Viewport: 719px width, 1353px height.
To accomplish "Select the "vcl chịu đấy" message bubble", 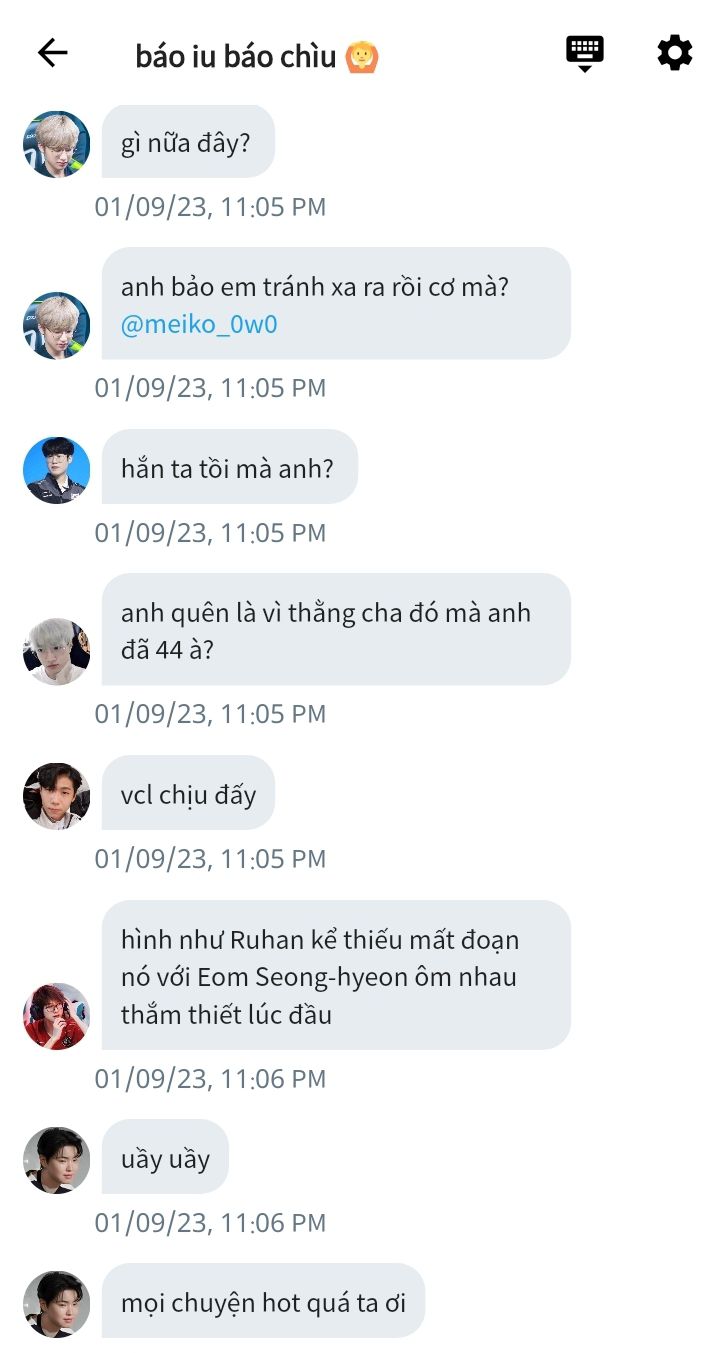I will pyautogui.click(x=188, y=793).
